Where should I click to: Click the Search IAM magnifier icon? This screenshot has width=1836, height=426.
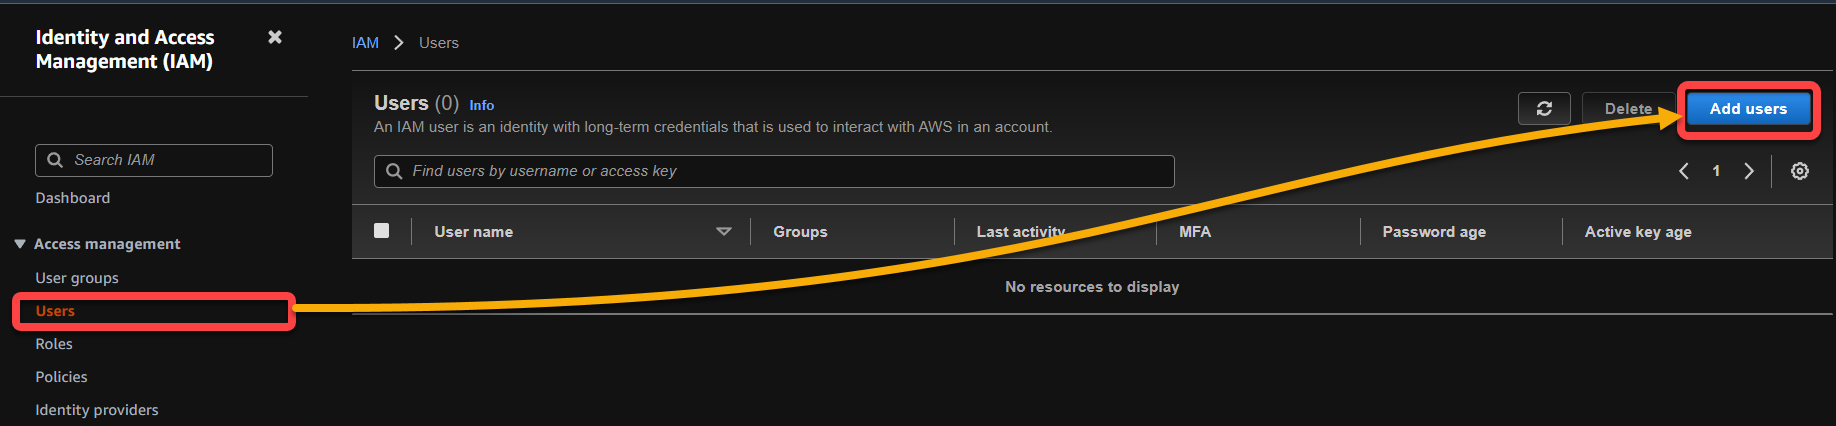pos(55,160)
